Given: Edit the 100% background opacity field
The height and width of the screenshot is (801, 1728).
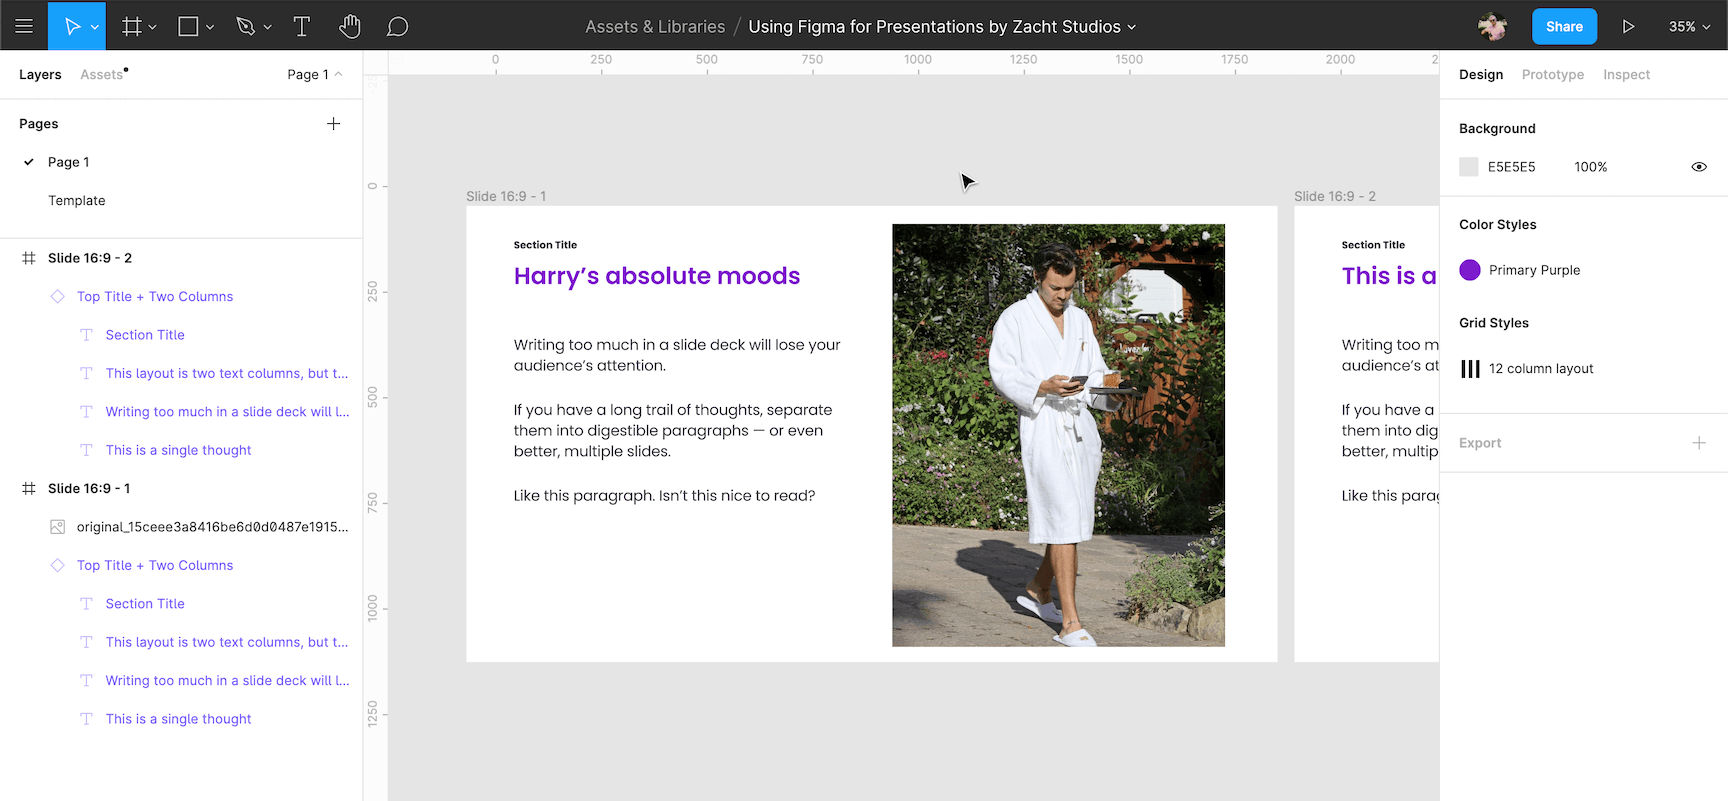Looking at the screenshot, I should 1591,167.
